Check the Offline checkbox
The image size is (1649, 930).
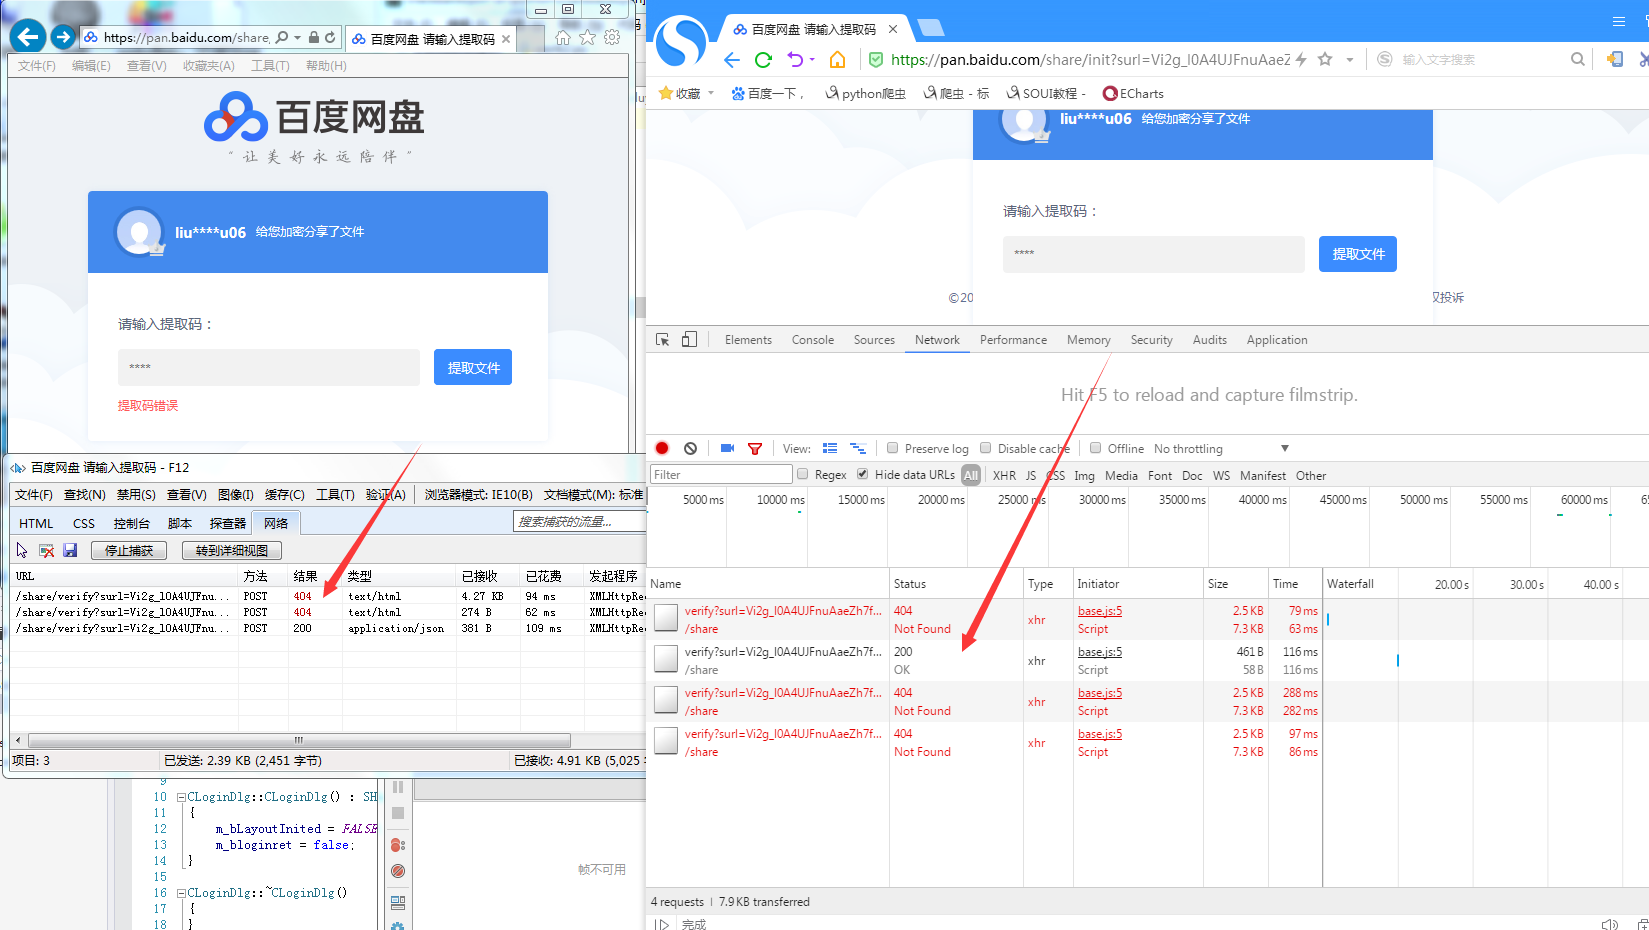(1095, 448)
